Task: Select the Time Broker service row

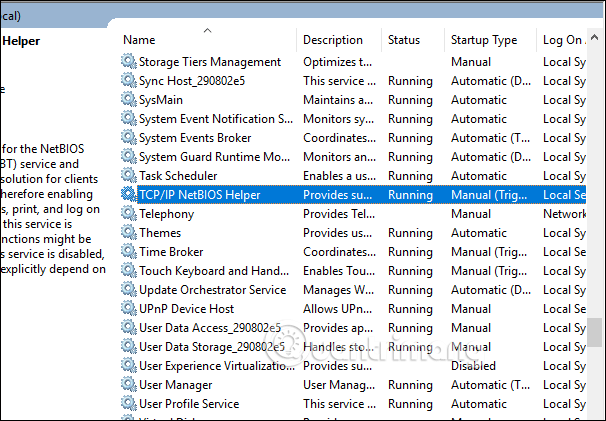Action: [171, 252]
